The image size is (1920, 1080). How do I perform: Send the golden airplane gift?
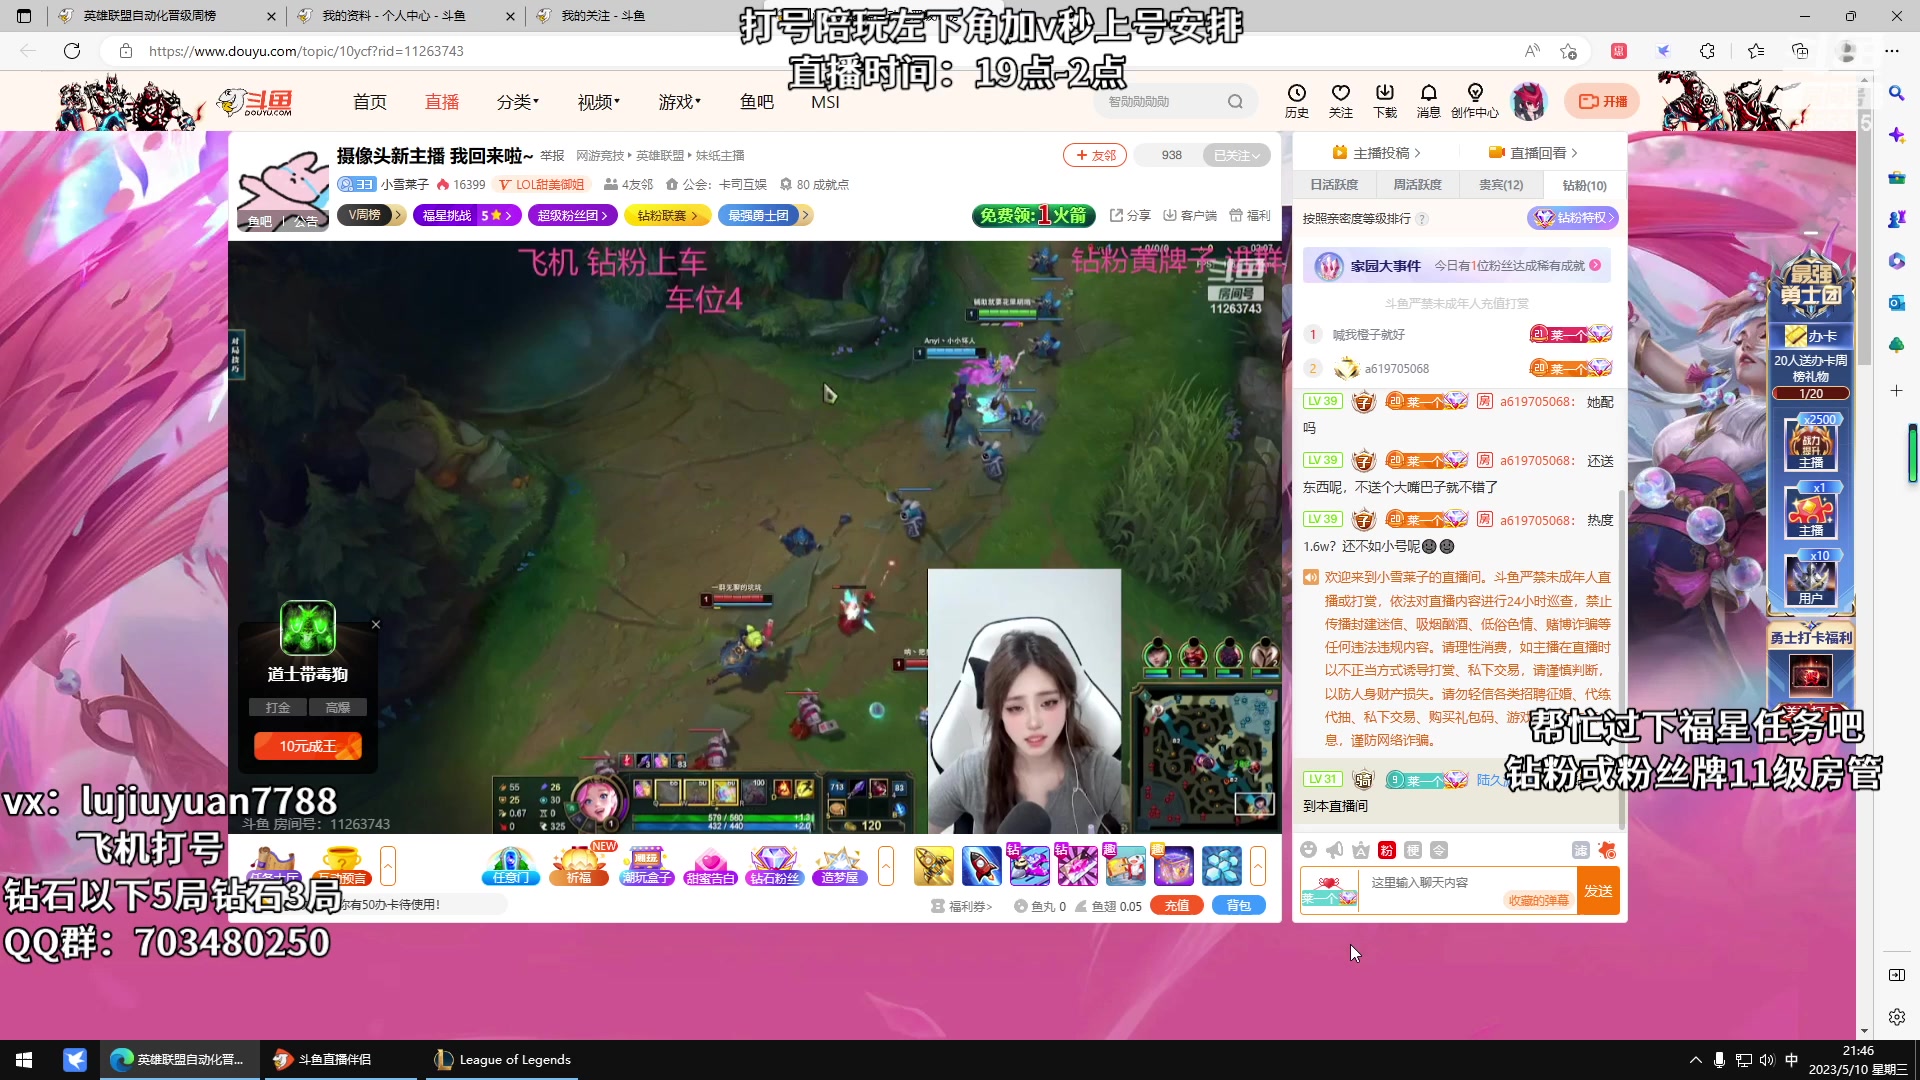point(934,866)
